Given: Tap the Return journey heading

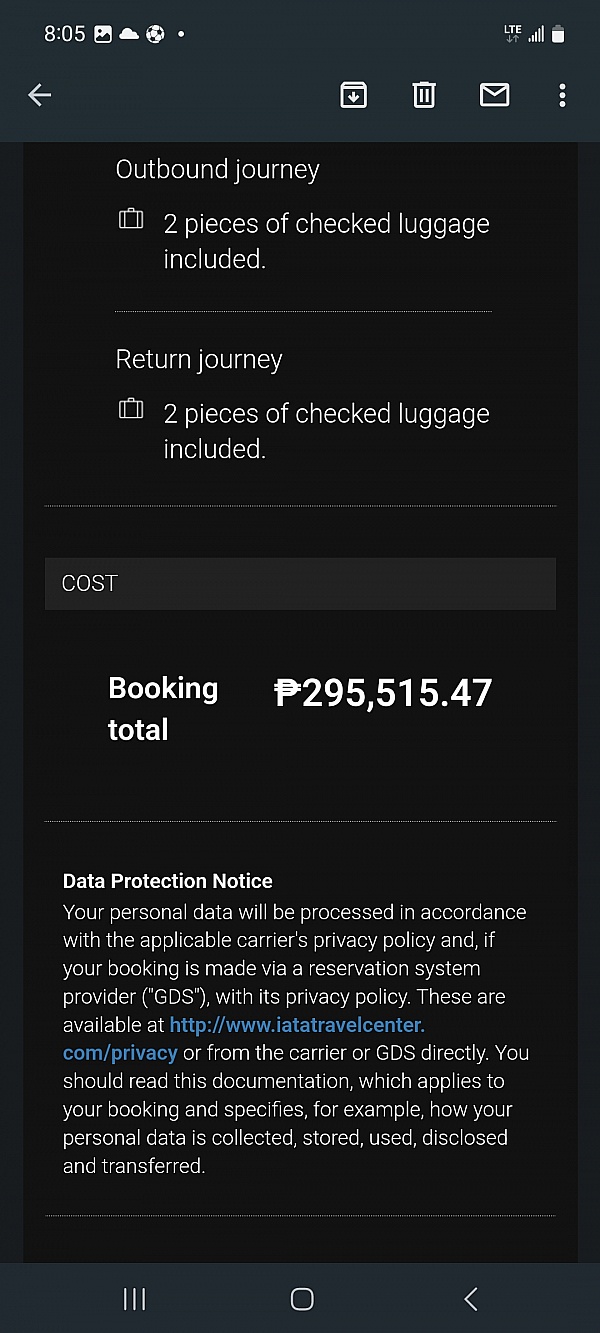Looking at the screenshot, I should pyautogui.click(x=199, y=359).
